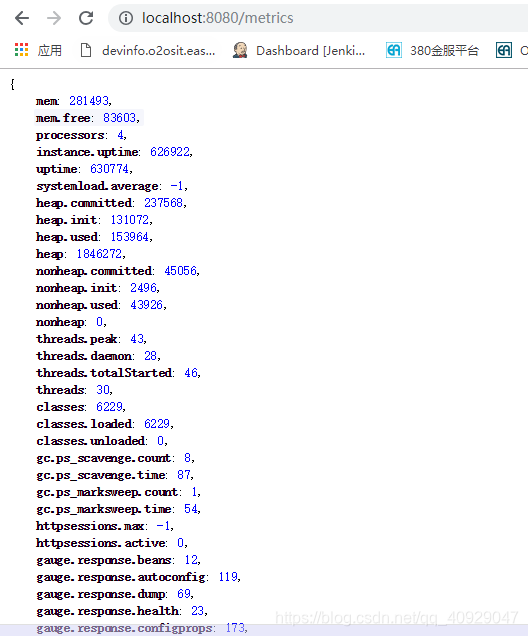Click the gc.ps_marksweep.time value 54
Screen dimensions: 528x636
191,509
